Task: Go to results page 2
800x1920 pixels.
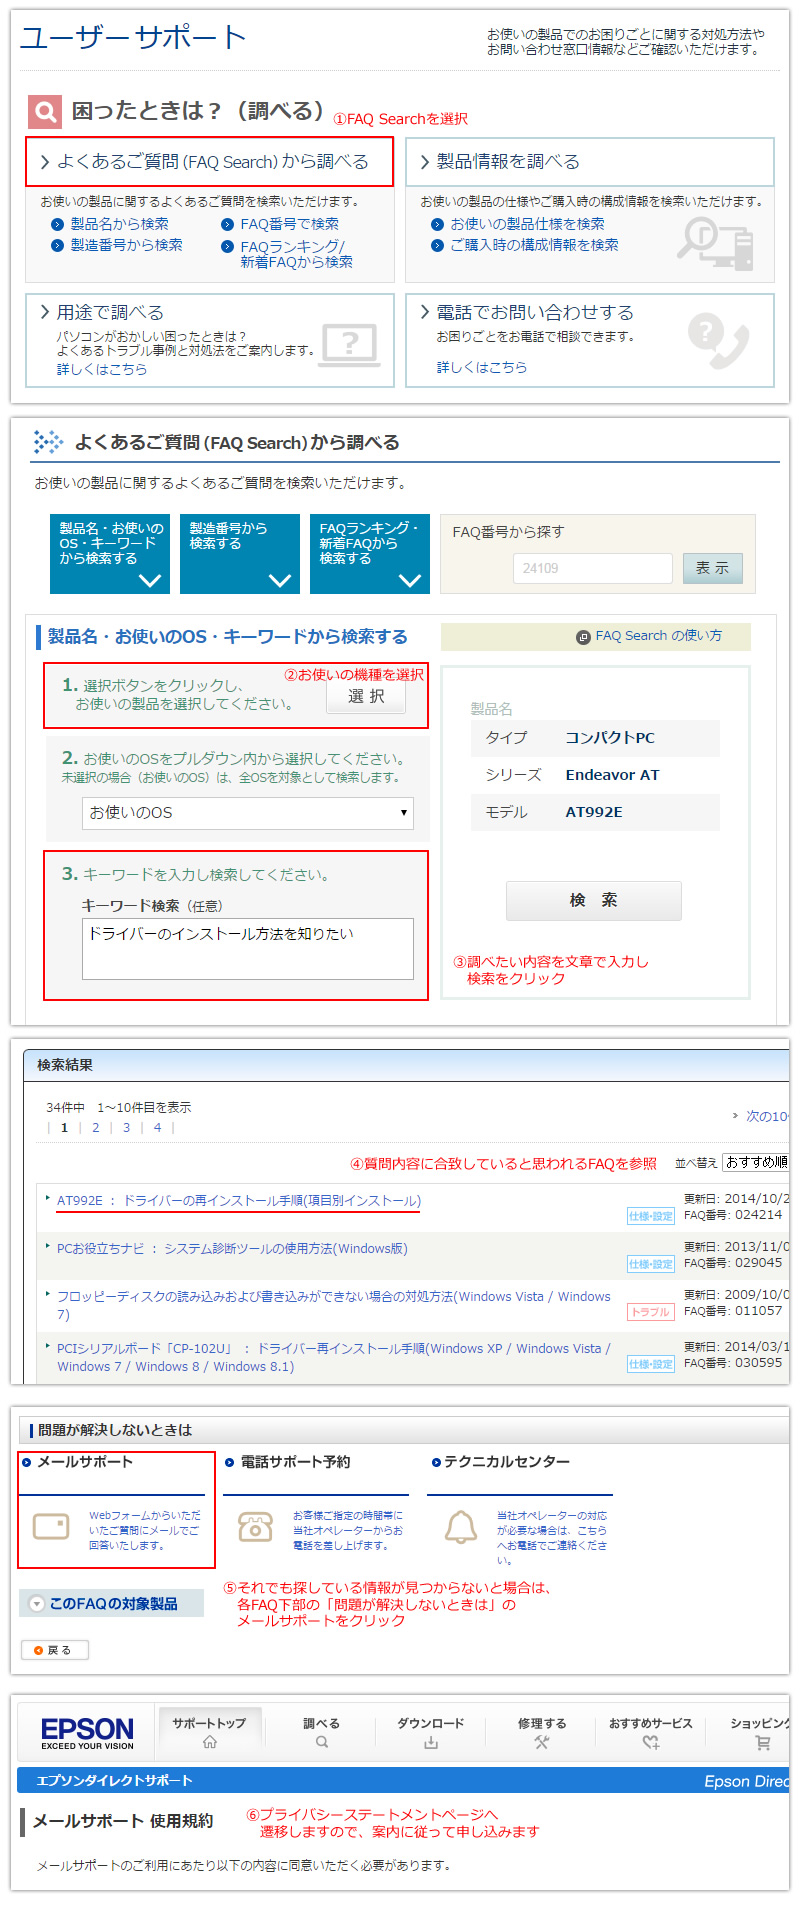Action: pyautogui.click(x=96, y=1128)
